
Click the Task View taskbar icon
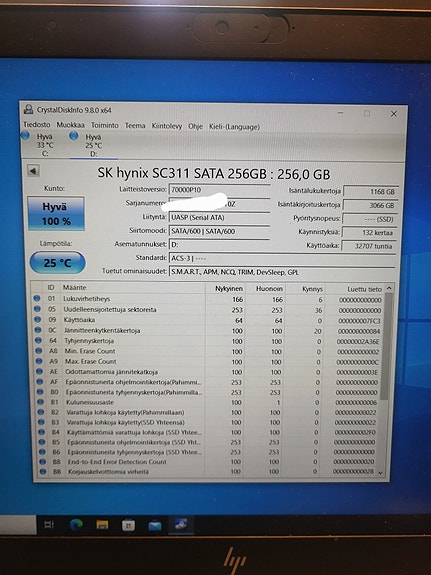pyautogui.click(x=49, y=524)
